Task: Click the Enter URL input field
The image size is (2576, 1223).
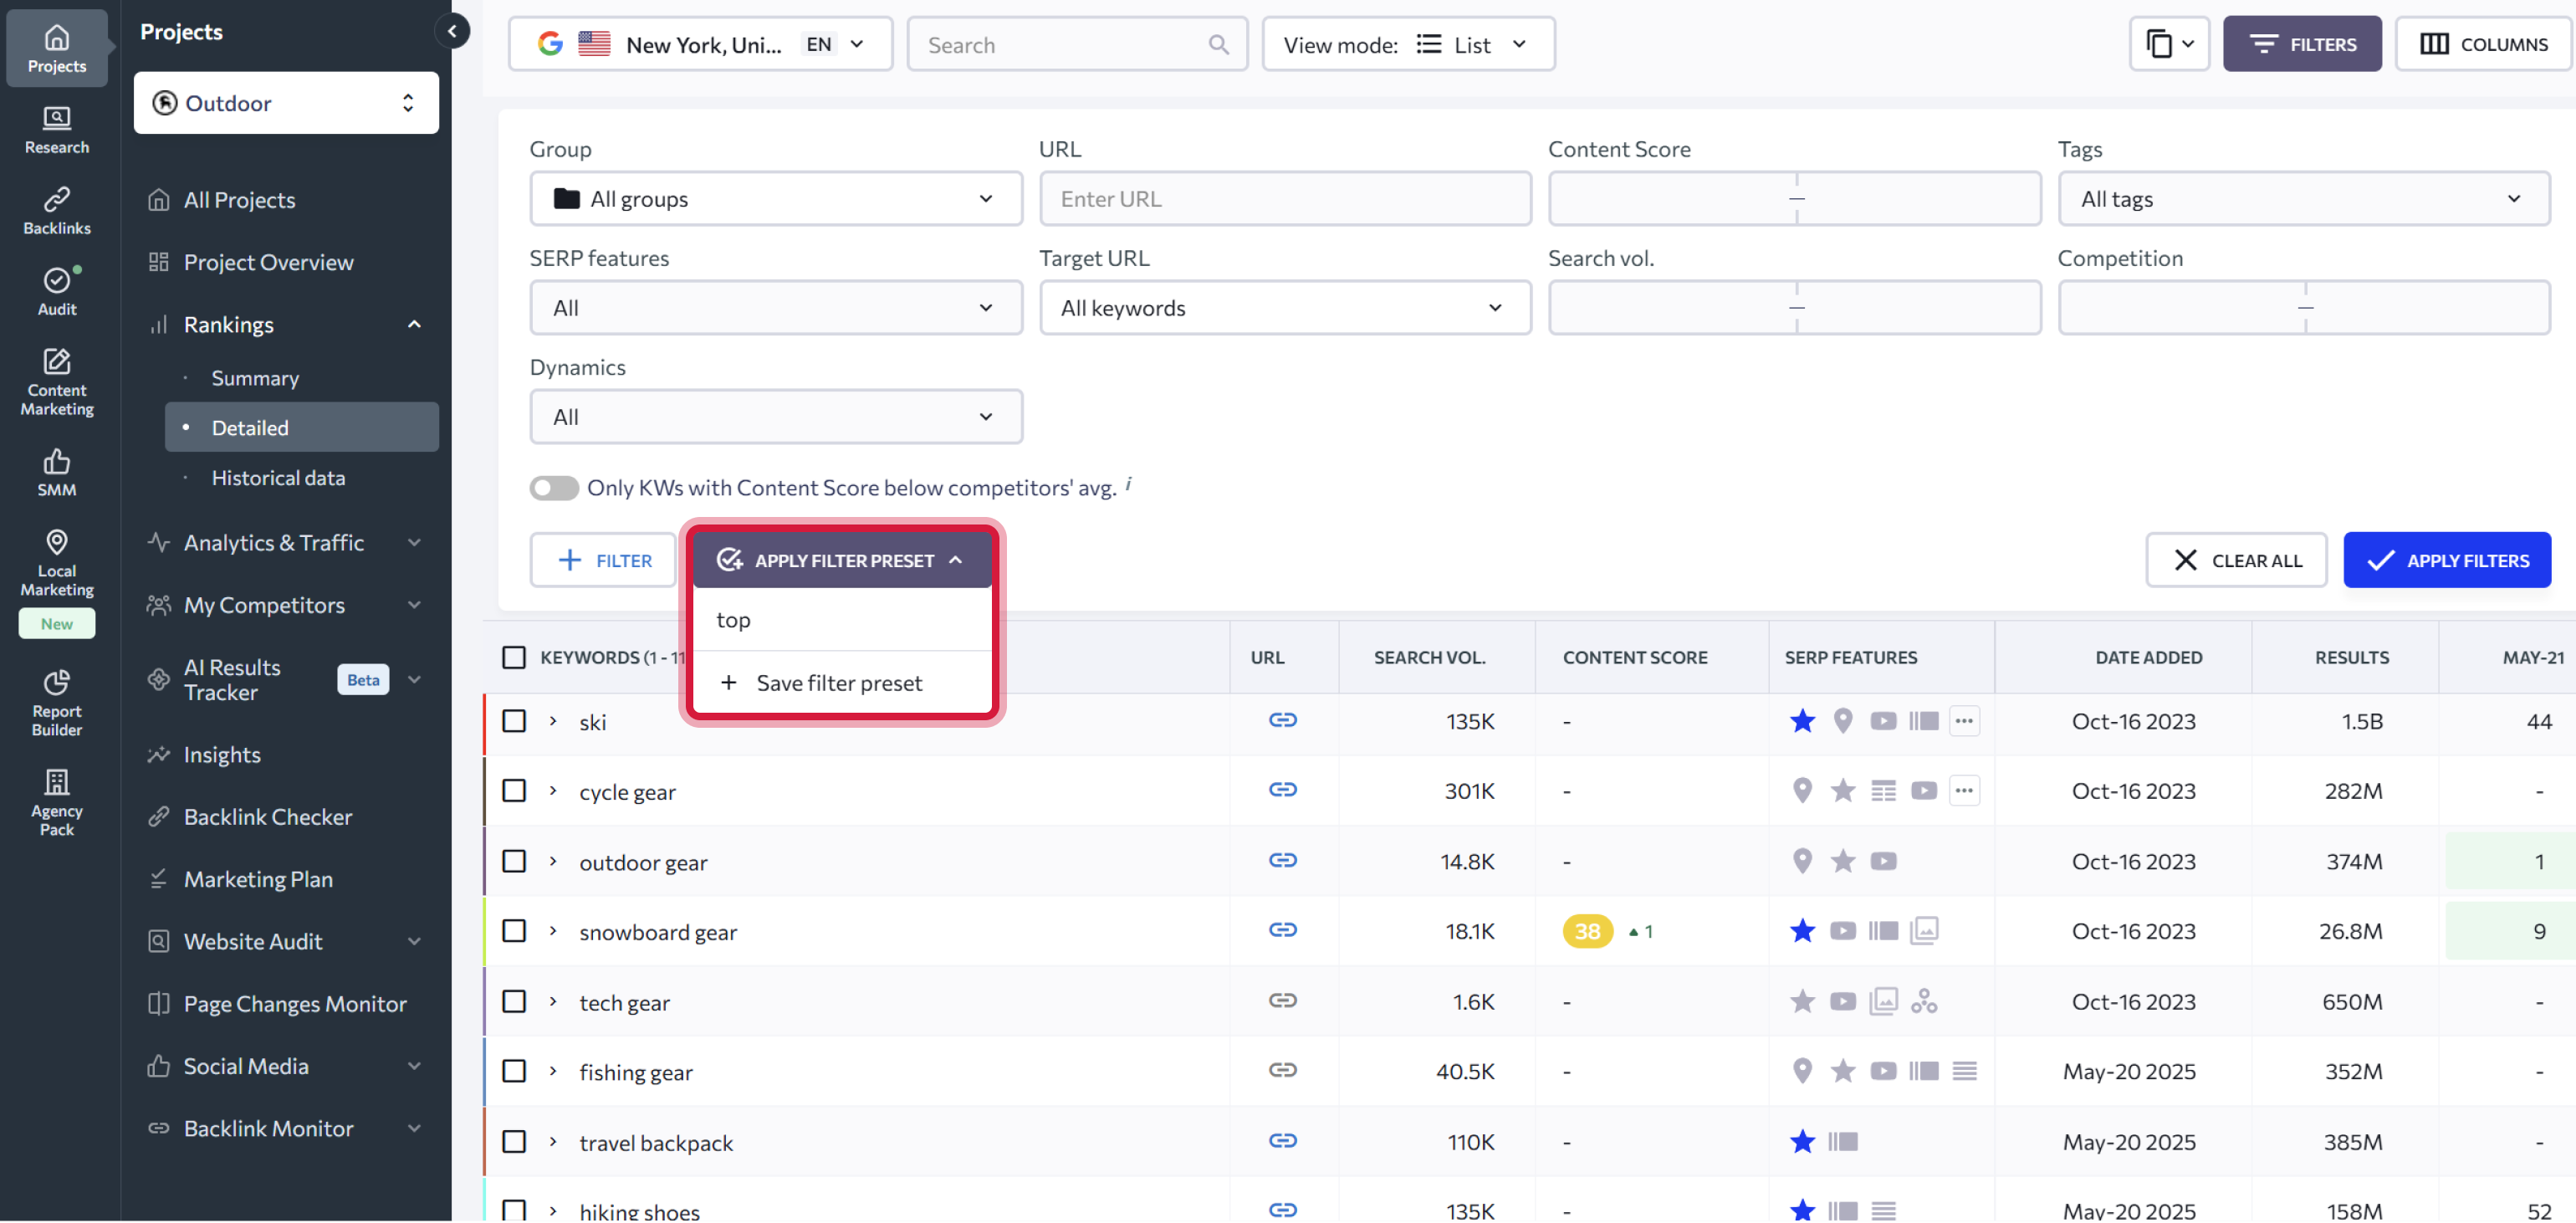Action: coord(1285,199)
